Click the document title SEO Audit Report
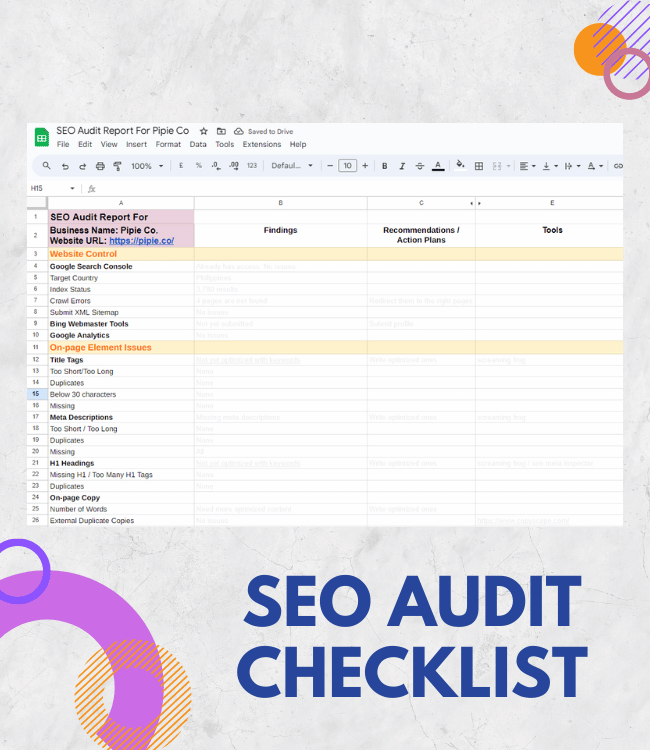 pos(122,131)
